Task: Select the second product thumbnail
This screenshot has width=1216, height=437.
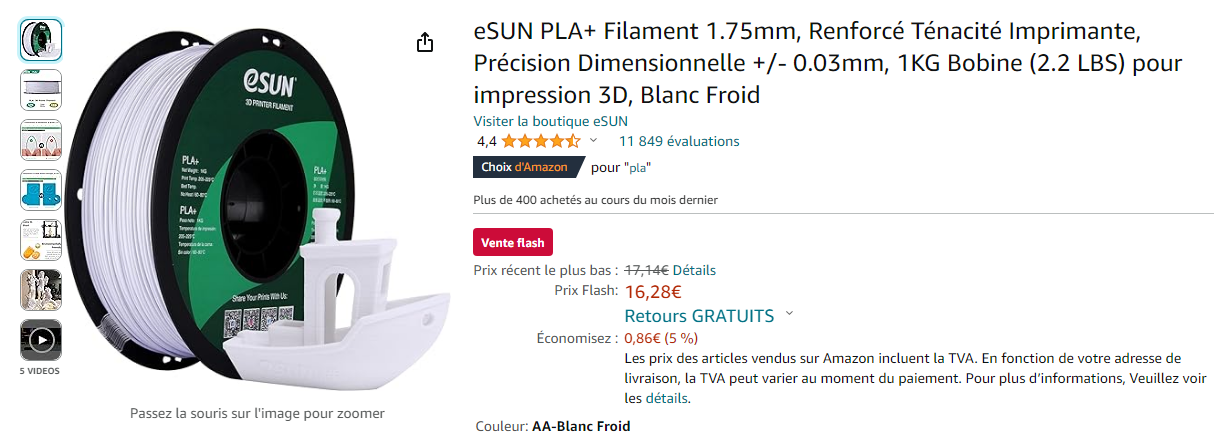Action: [41, 89]
